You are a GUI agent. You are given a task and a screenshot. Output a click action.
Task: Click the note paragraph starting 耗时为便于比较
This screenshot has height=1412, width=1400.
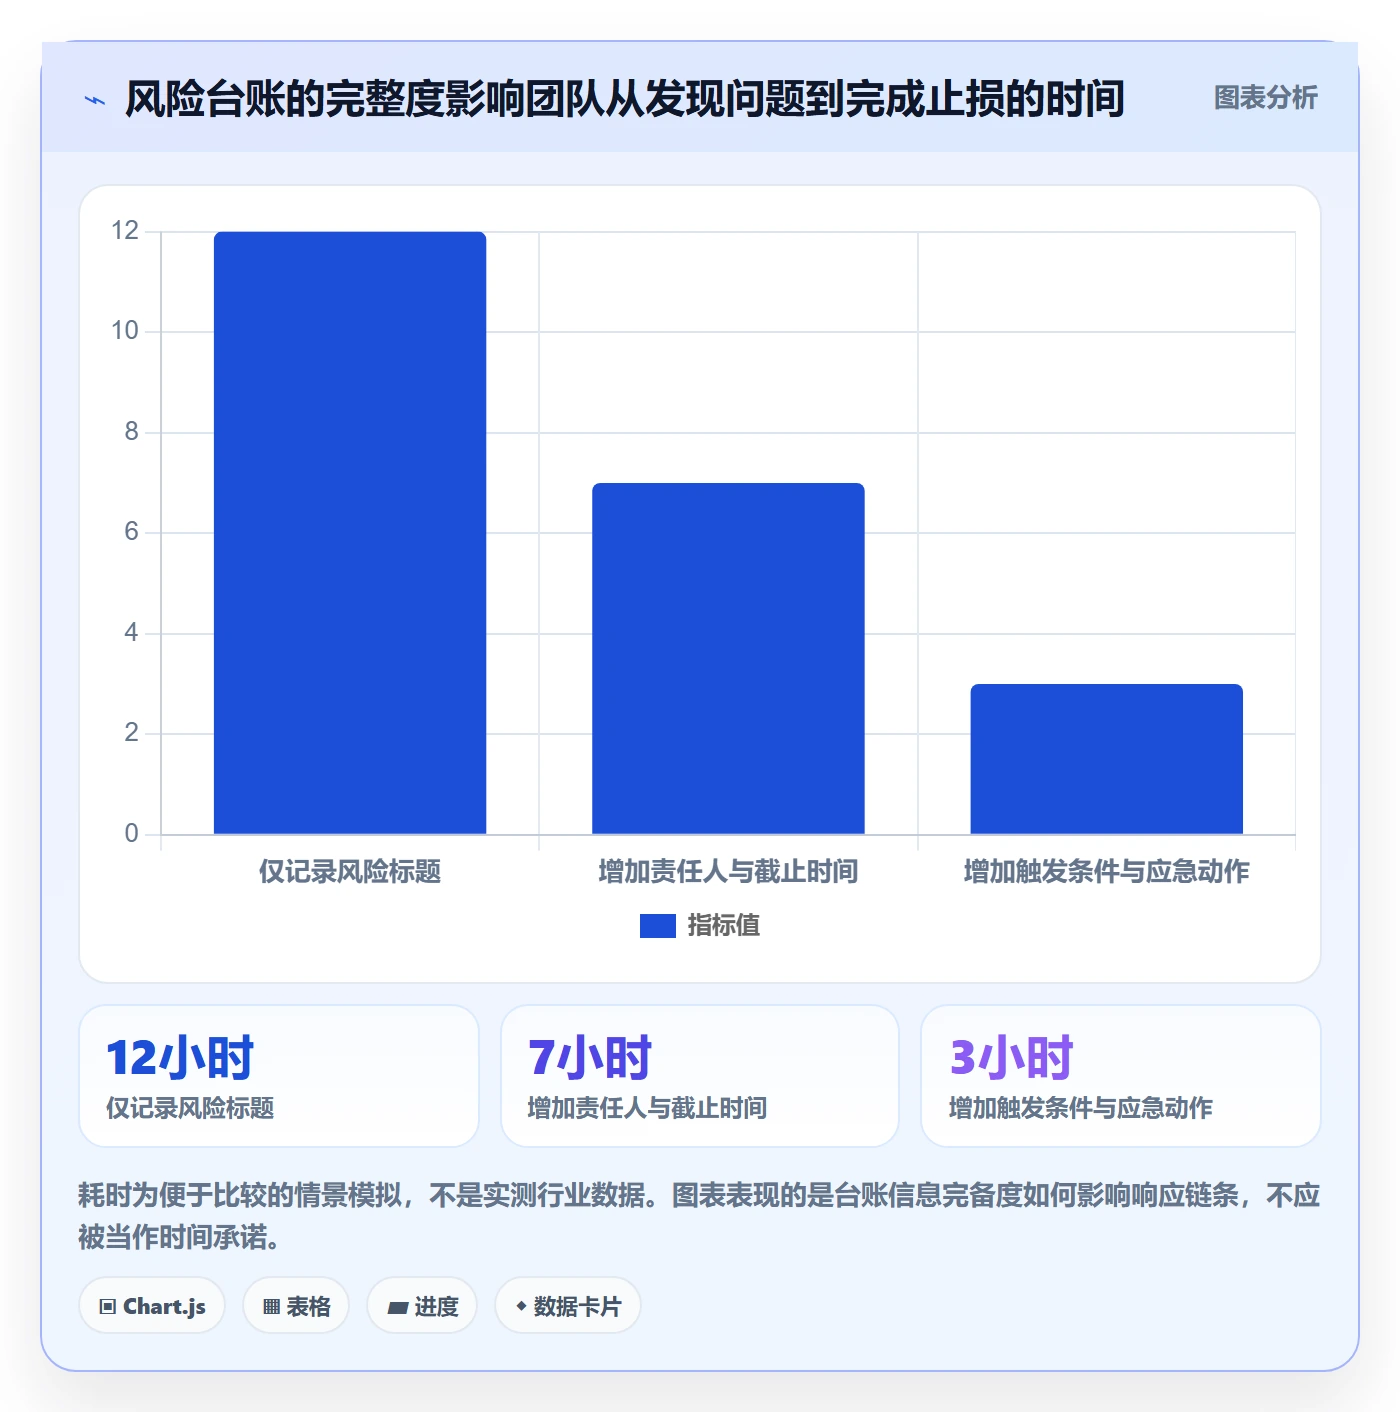(x=700, y=1216)
